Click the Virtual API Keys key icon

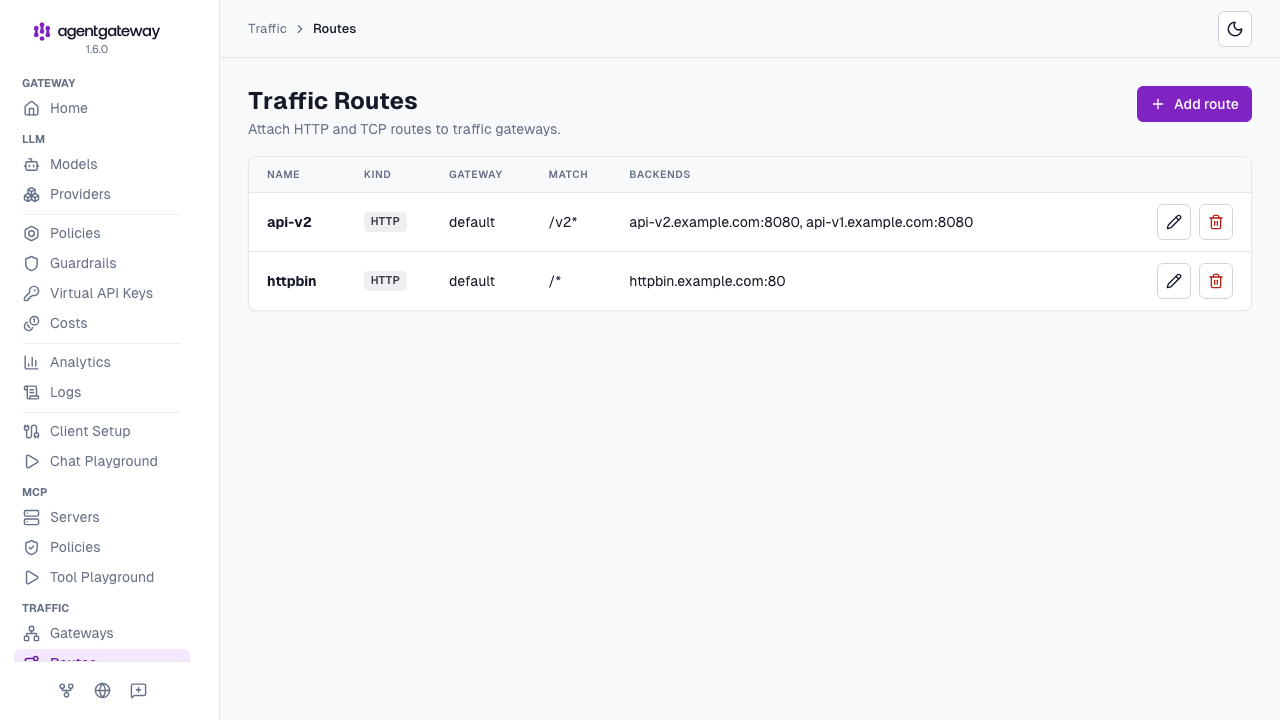point(32,293)
